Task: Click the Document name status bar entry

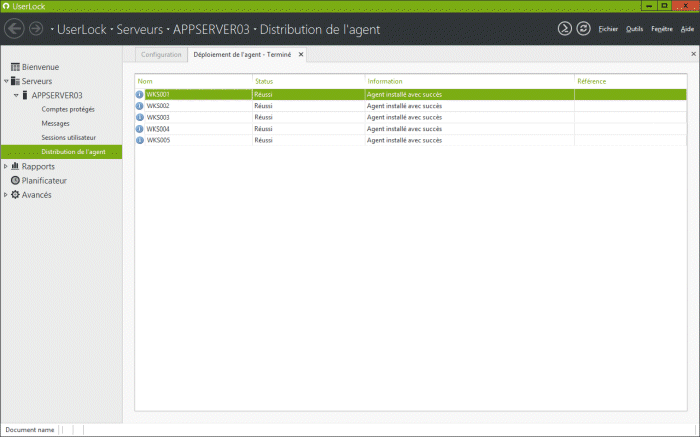Action: 29,430
